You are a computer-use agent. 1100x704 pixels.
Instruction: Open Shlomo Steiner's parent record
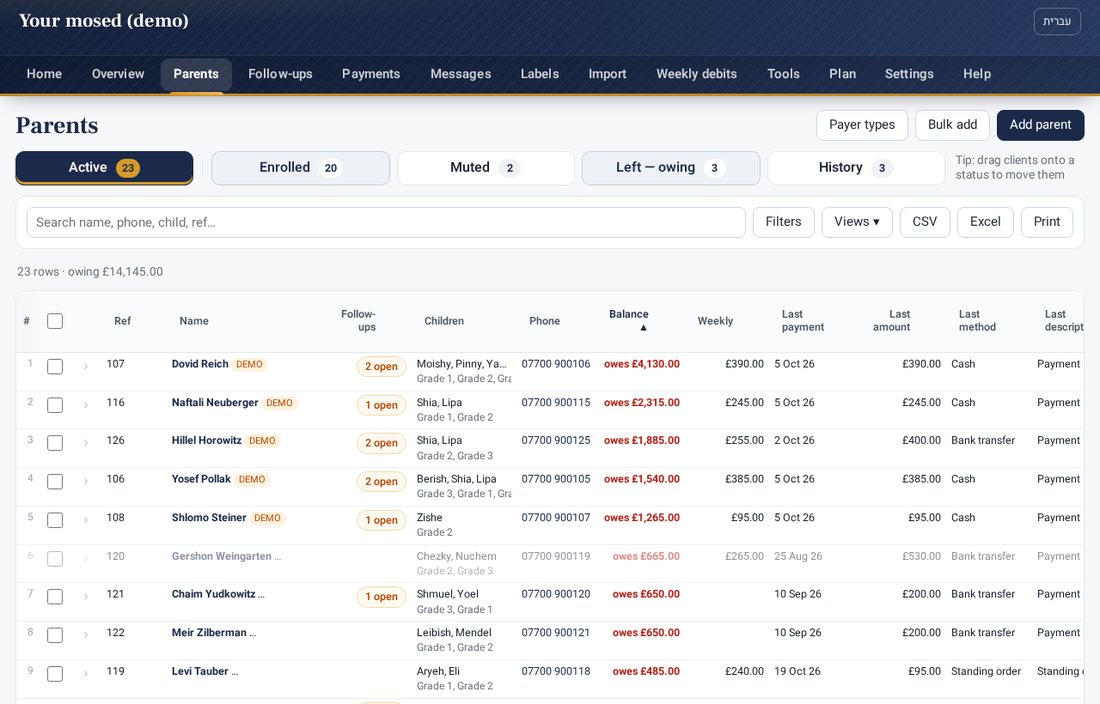click(x=209, y=517)
